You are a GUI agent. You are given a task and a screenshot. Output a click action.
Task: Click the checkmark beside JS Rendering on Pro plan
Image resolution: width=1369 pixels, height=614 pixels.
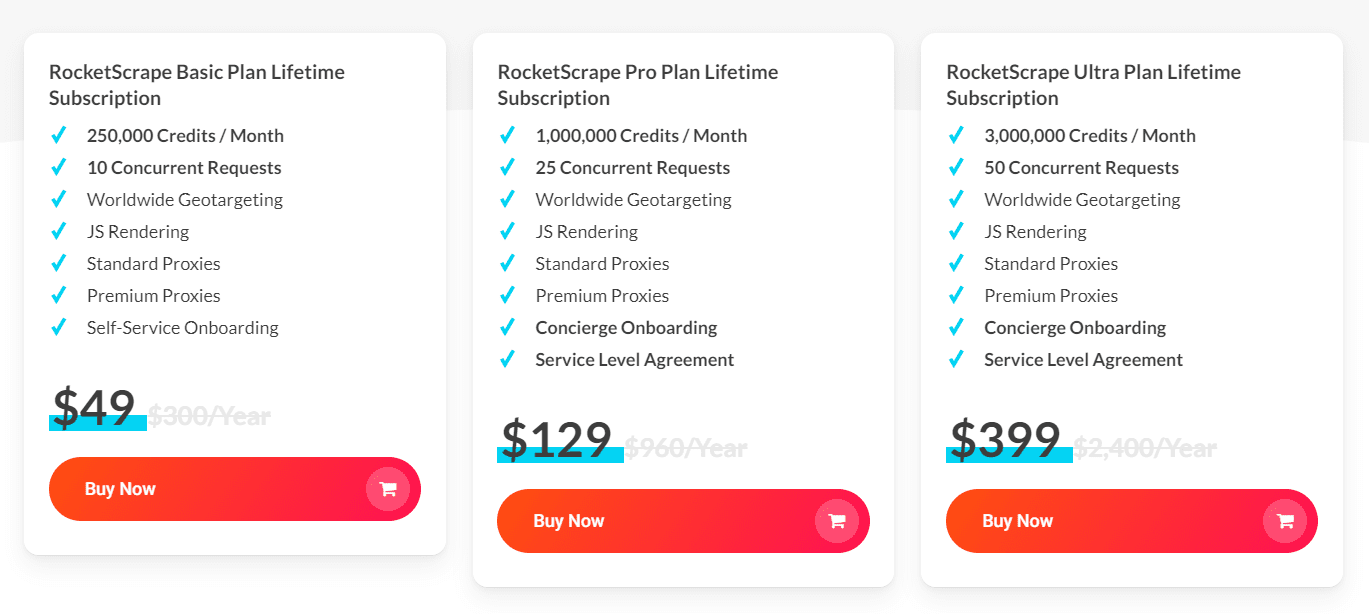[x=507, y=231]
